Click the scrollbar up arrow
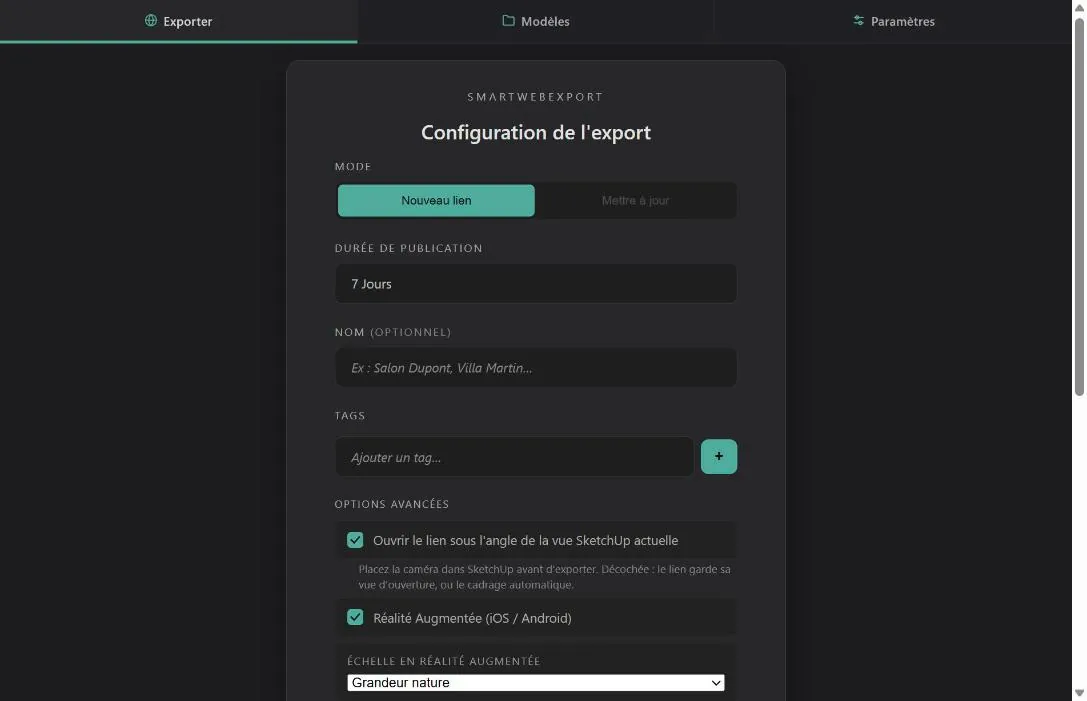 click(x=1079, y=7)
